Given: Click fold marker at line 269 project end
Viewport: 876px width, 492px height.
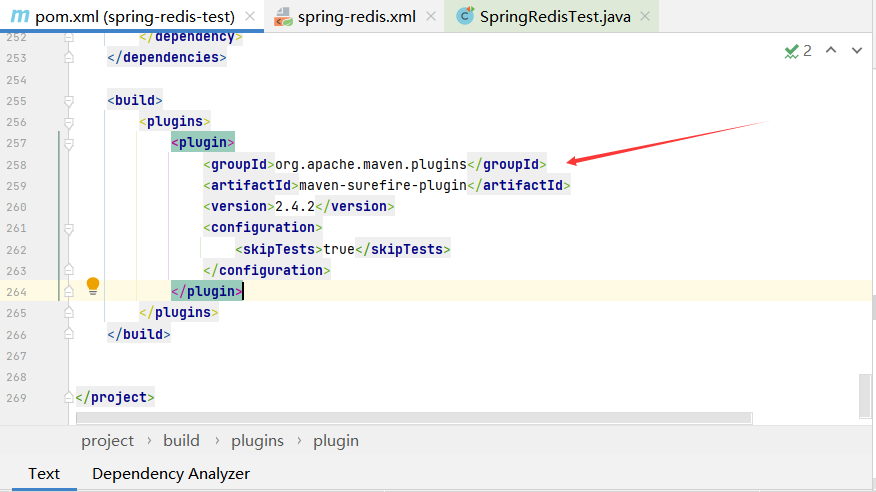Looking at the screenshot, I should [x=69, y=398].
